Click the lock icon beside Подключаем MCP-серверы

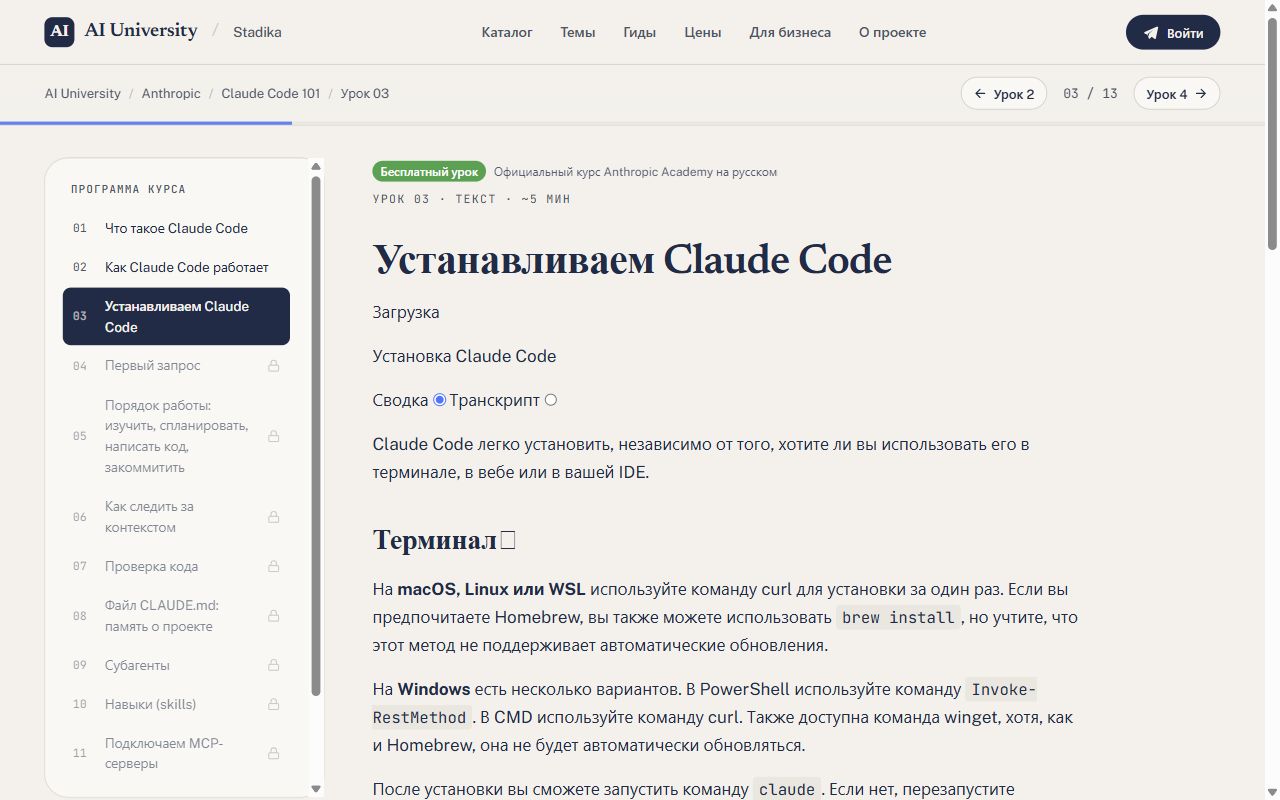(273, 753)
